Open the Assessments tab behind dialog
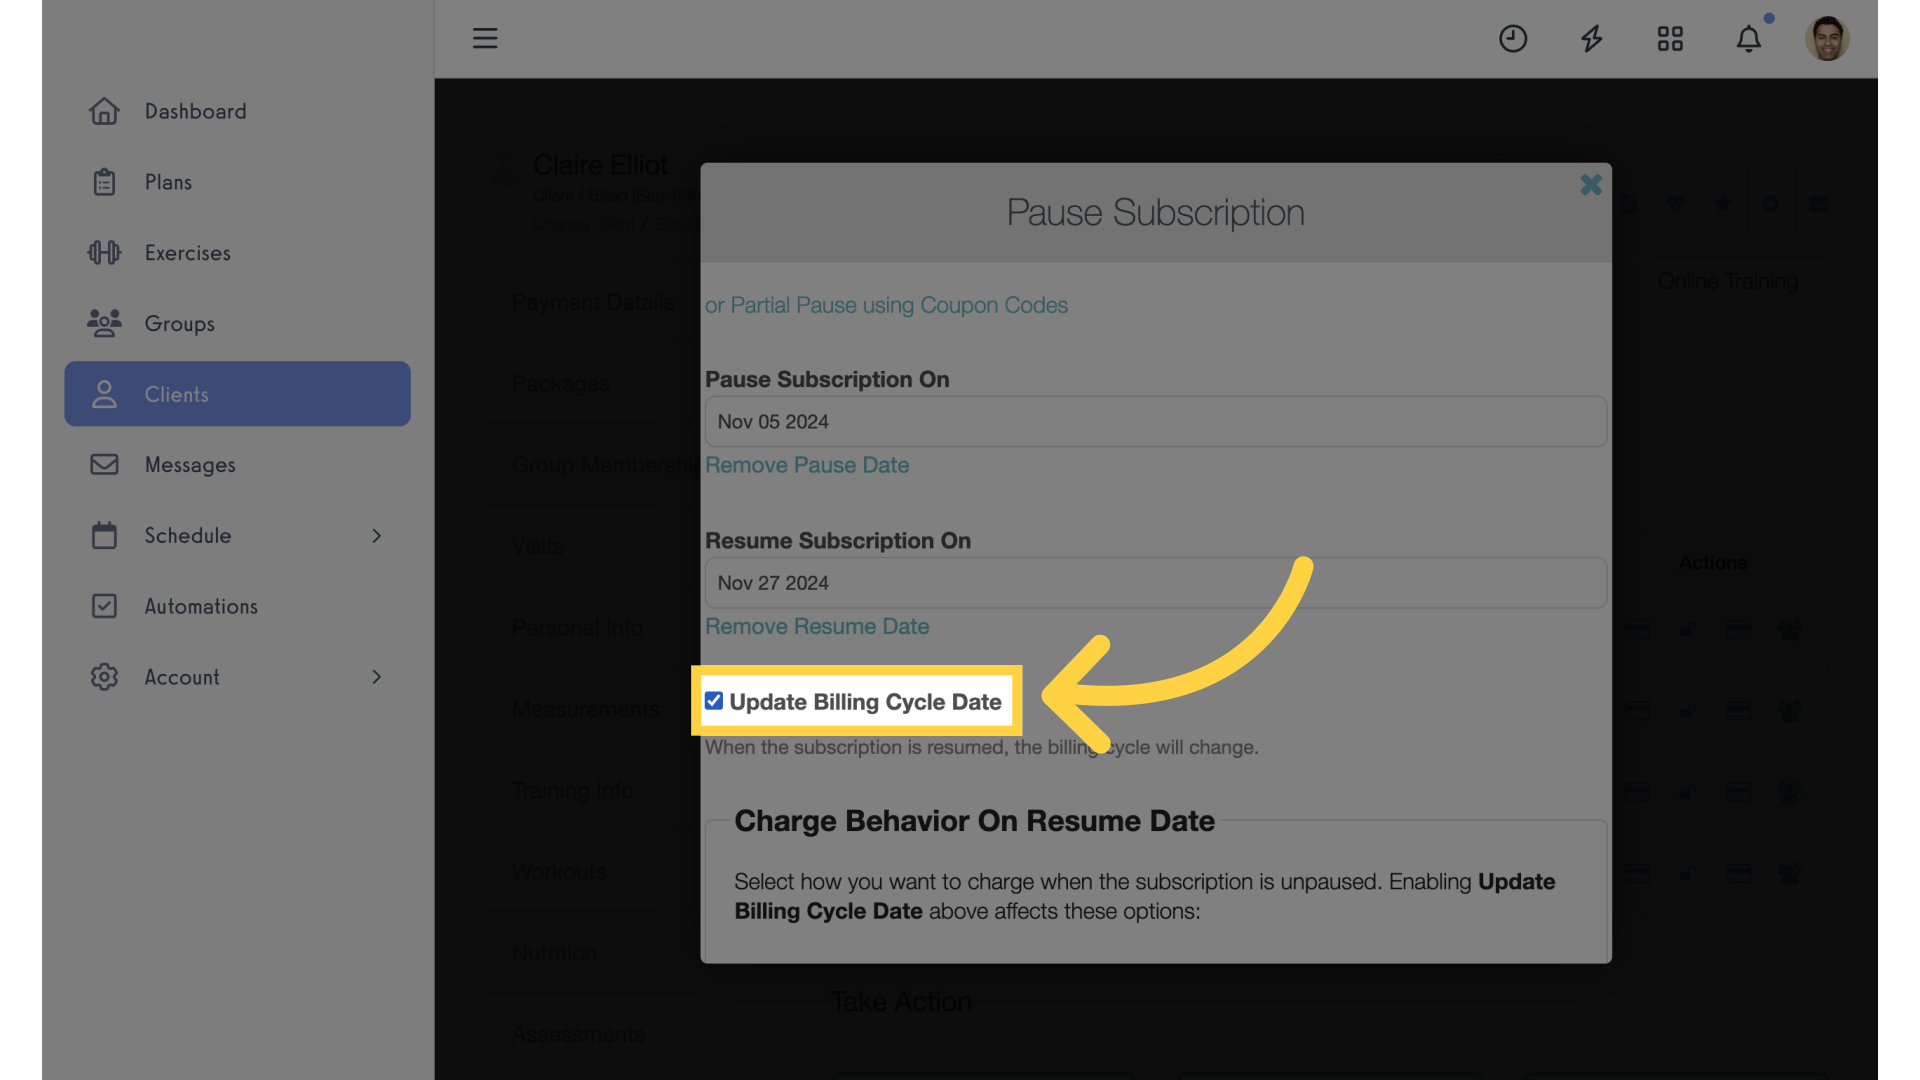Viewport: 1920px width, 1080px height. click(578, 1035)
